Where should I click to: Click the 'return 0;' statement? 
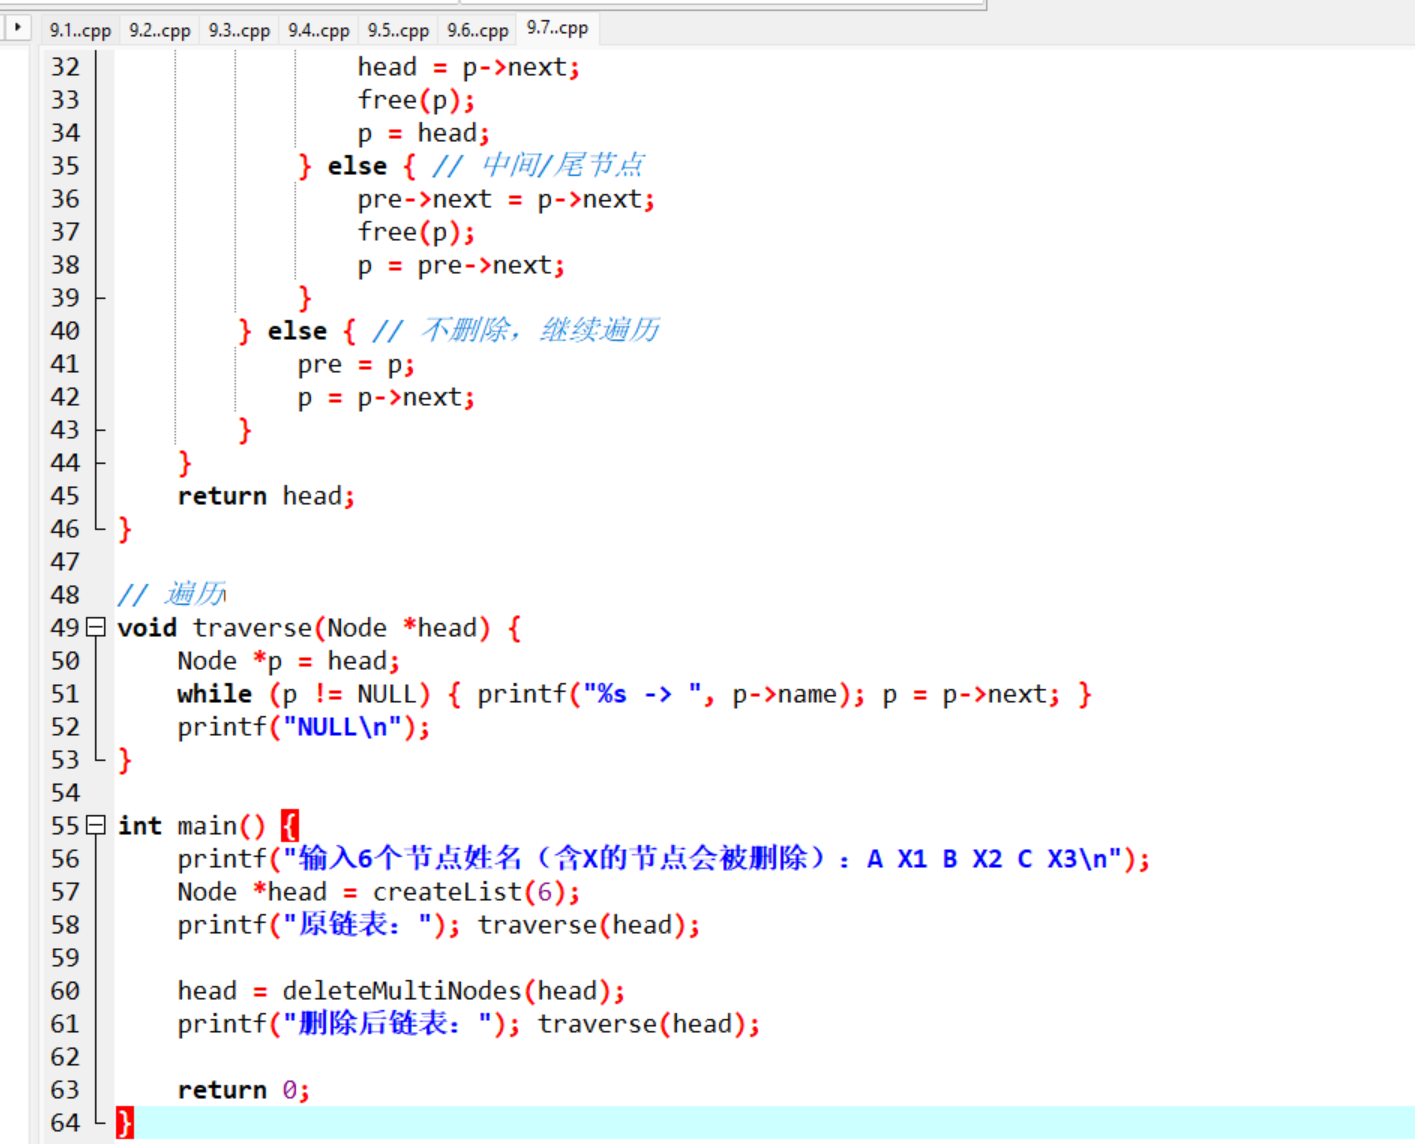pyautogui.click(x=244, y=1090)
